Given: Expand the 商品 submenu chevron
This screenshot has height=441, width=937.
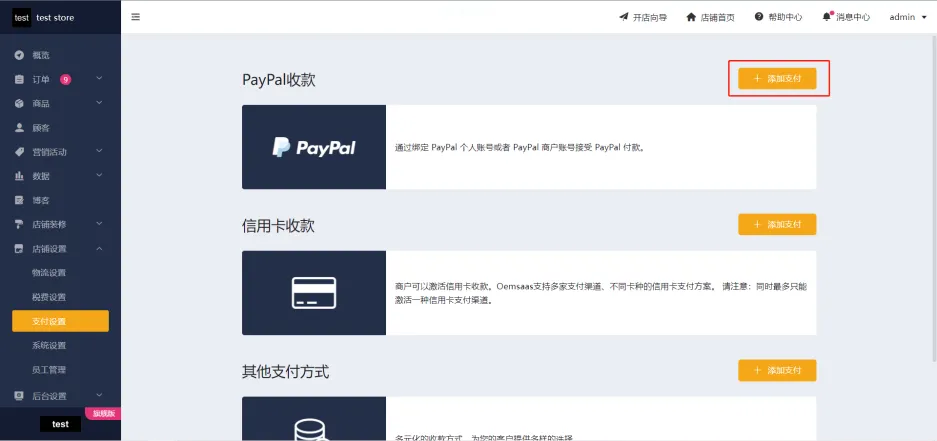Looking at the screenshot, I should tap(99, 103).
